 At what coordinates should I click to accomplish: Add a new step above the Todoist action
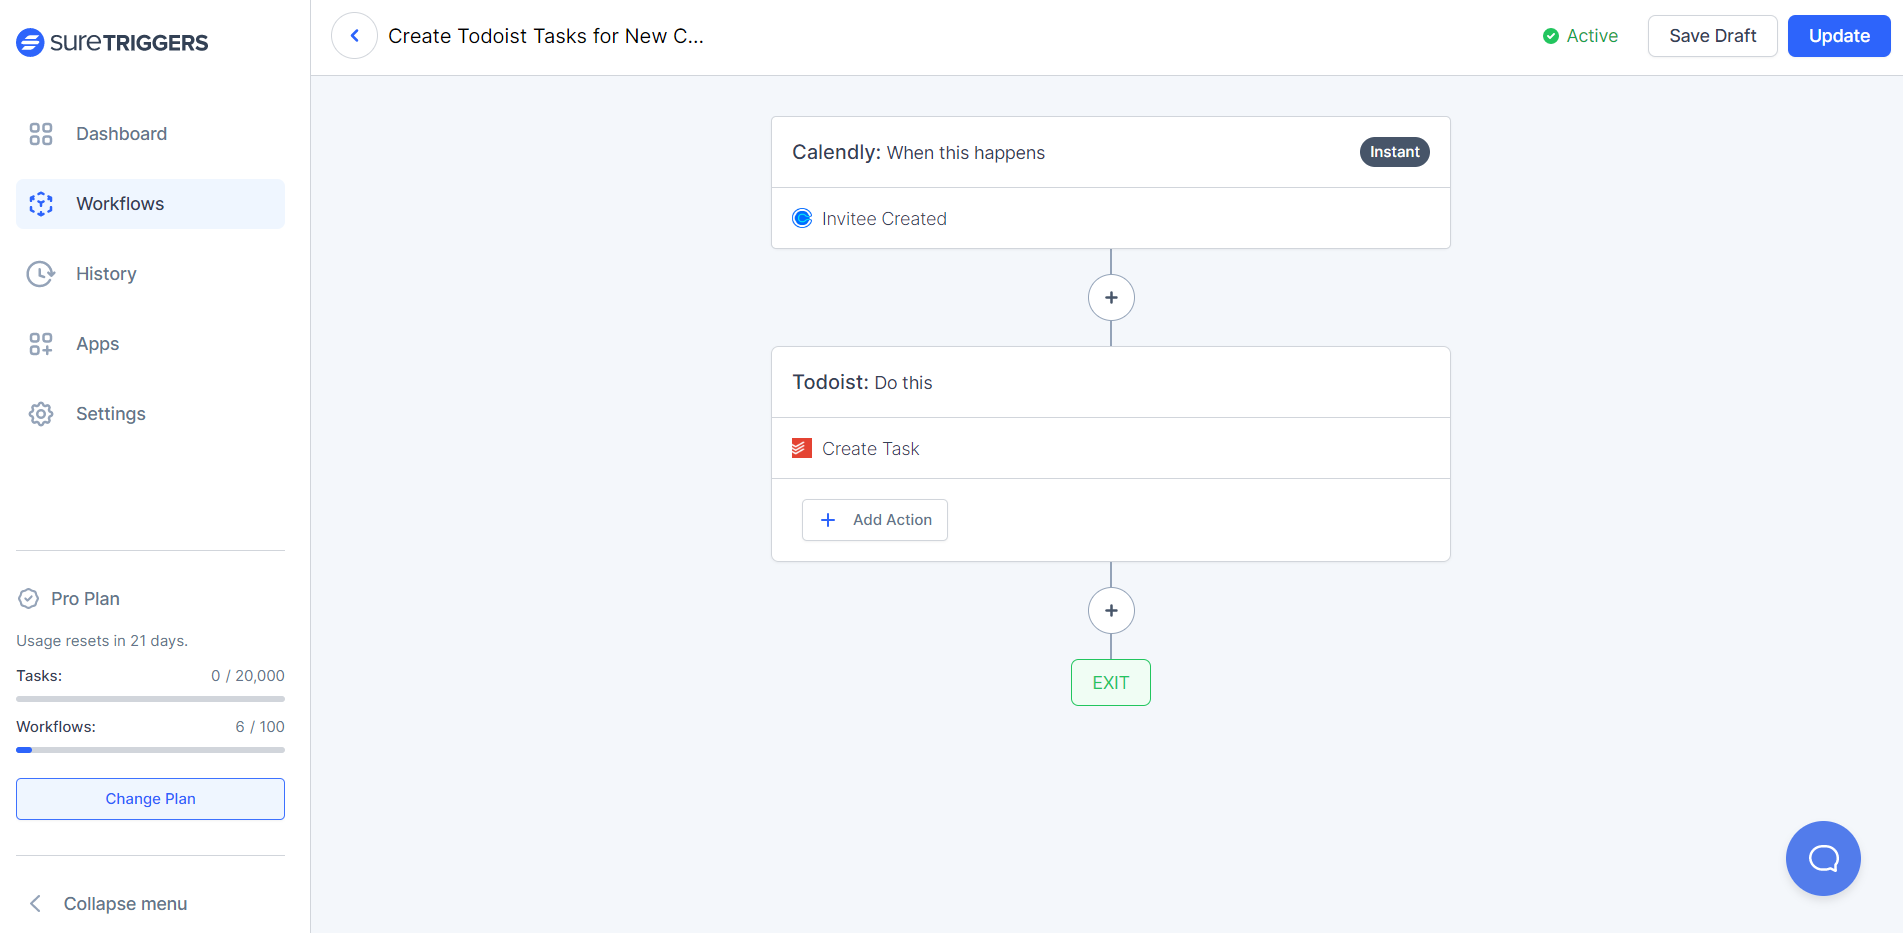1110,297
